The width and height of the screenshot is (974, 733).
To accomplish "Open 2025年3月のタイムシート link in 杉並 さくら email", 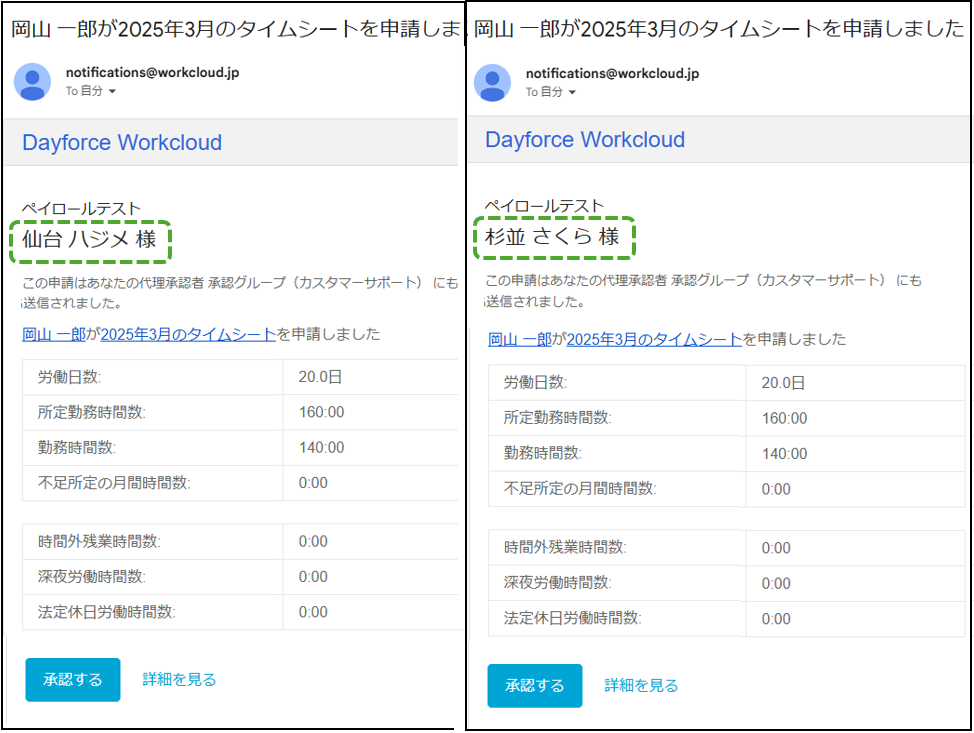I will [654, 340].
